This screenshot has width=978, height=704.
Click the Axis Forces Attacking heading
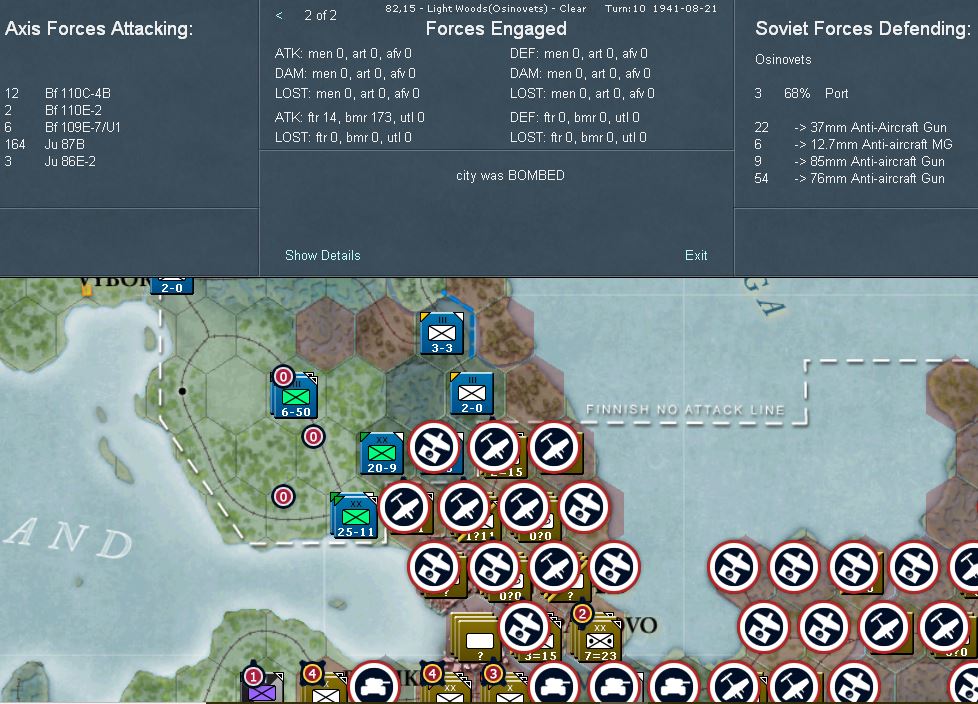click(99, 29)
